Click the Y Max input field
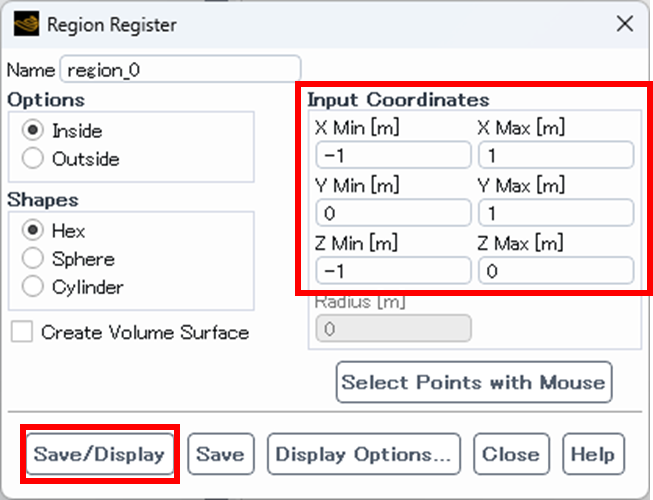The height and width of the screenshot is (500, 653). point(556,213)
